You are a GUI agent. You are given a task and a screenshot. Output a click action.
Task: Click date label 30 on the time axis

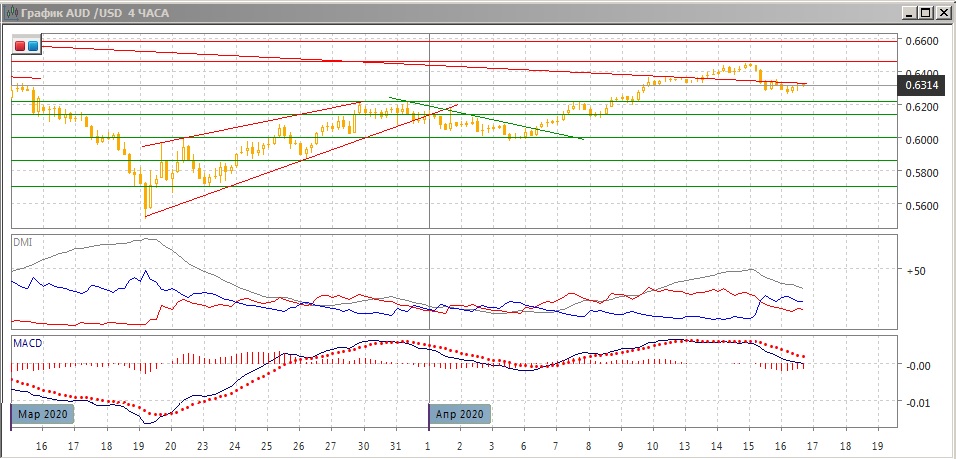pos(363,444)
